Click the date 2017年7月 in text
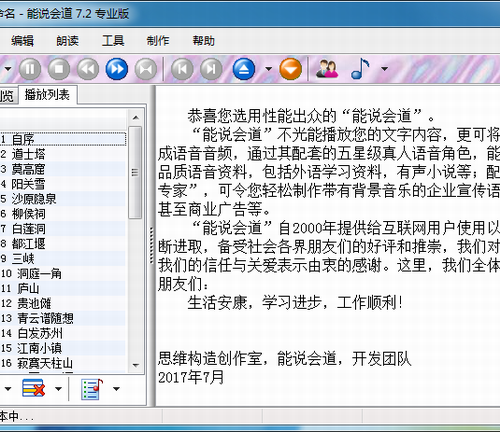 tap(191, 377)
